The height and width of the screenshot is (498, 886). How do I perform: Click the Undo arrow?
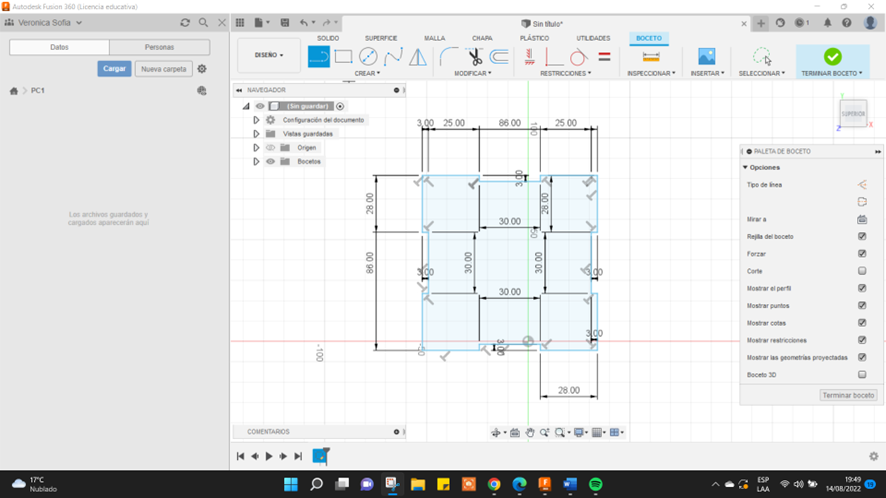[304, 23]
